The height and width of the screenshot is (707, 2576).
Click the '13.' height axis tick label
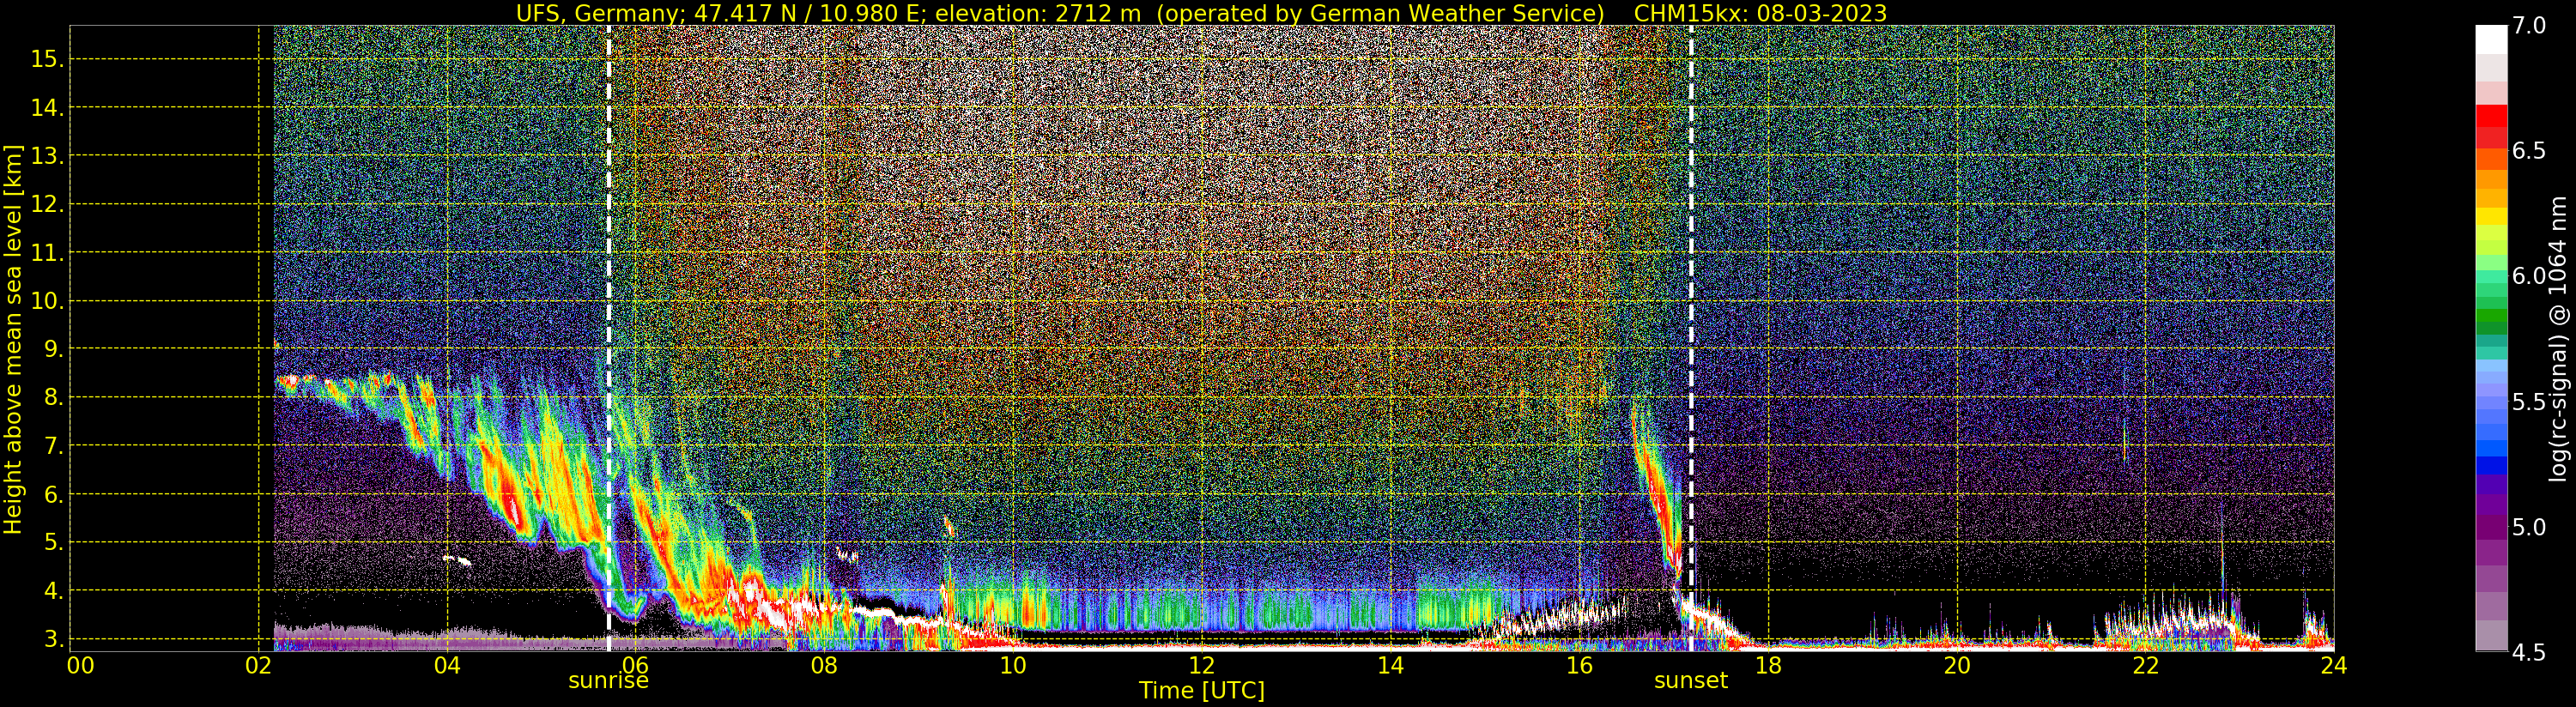[47, 156]
